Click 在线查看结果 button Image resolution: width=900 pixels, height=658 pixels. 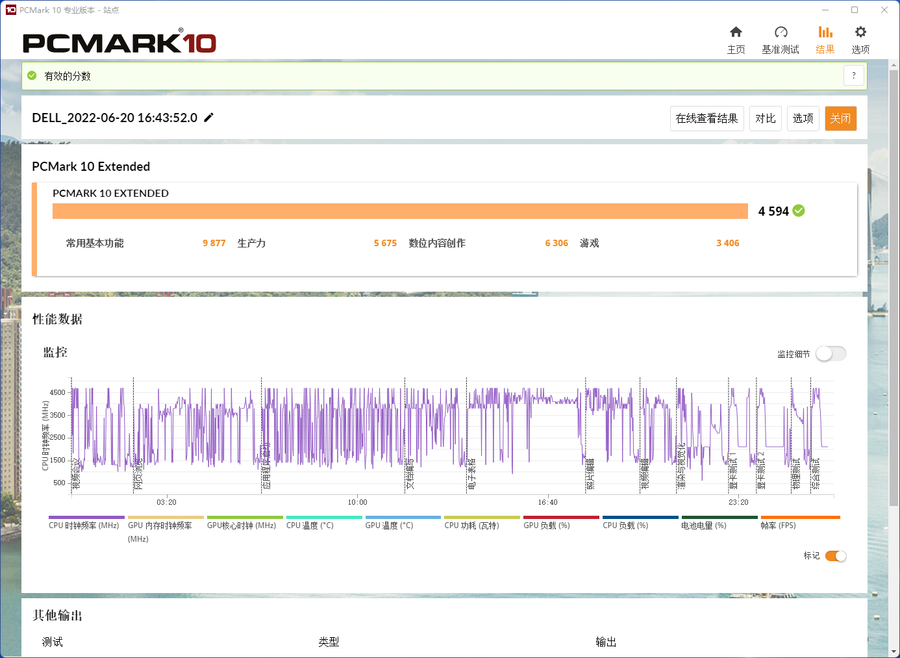tap(706, 119)
